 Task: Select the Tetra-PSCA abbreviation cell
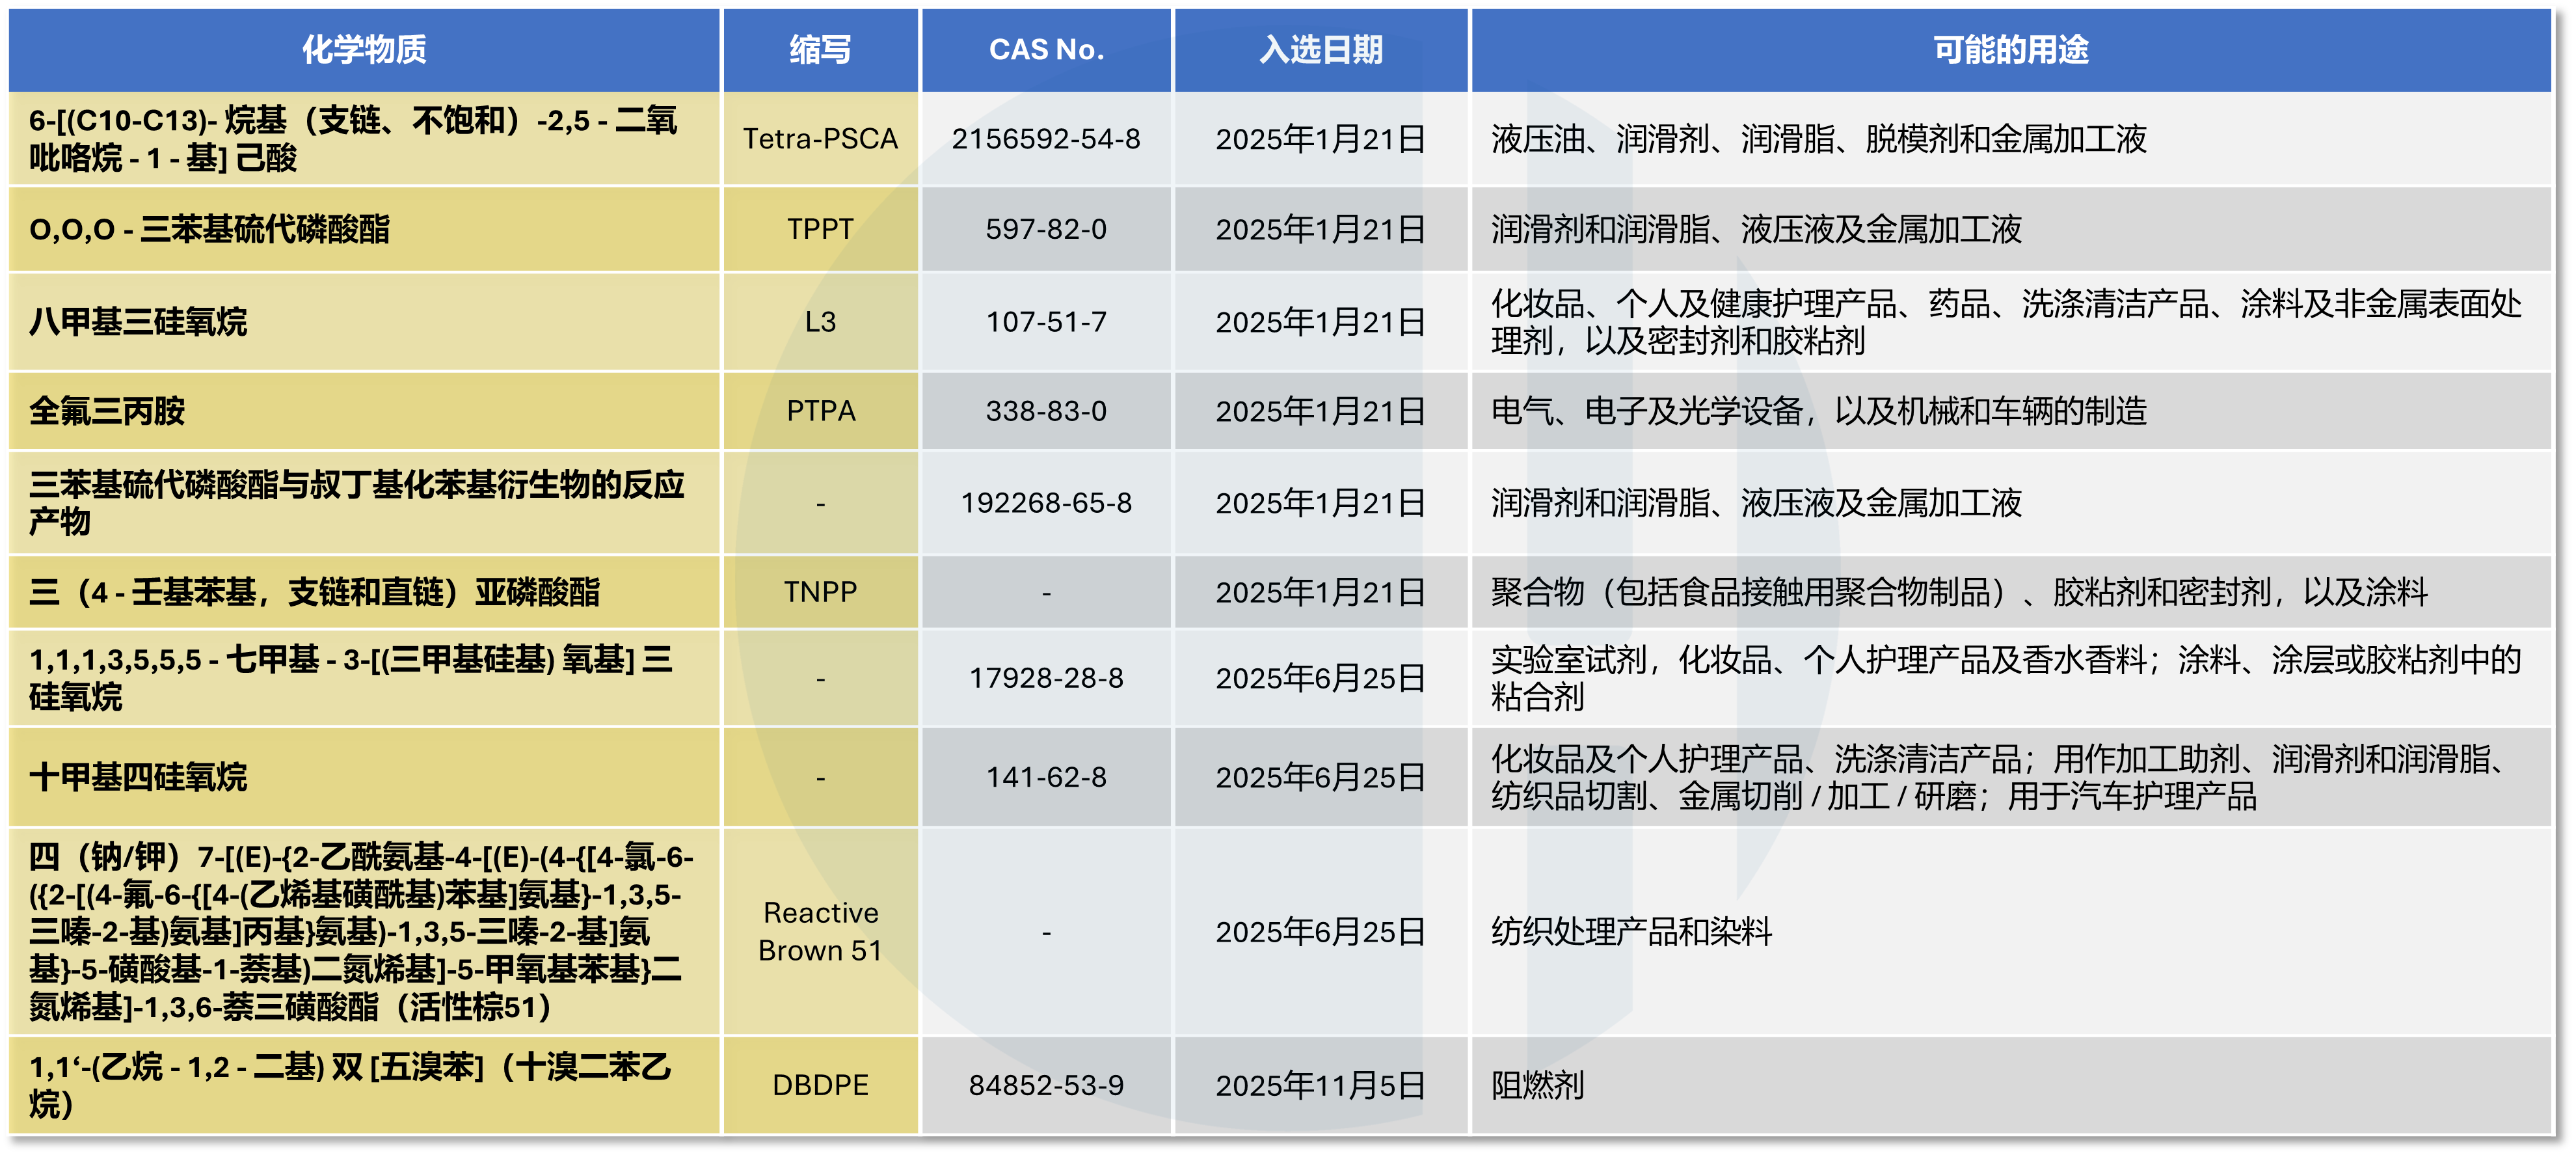tap(819, 139)
